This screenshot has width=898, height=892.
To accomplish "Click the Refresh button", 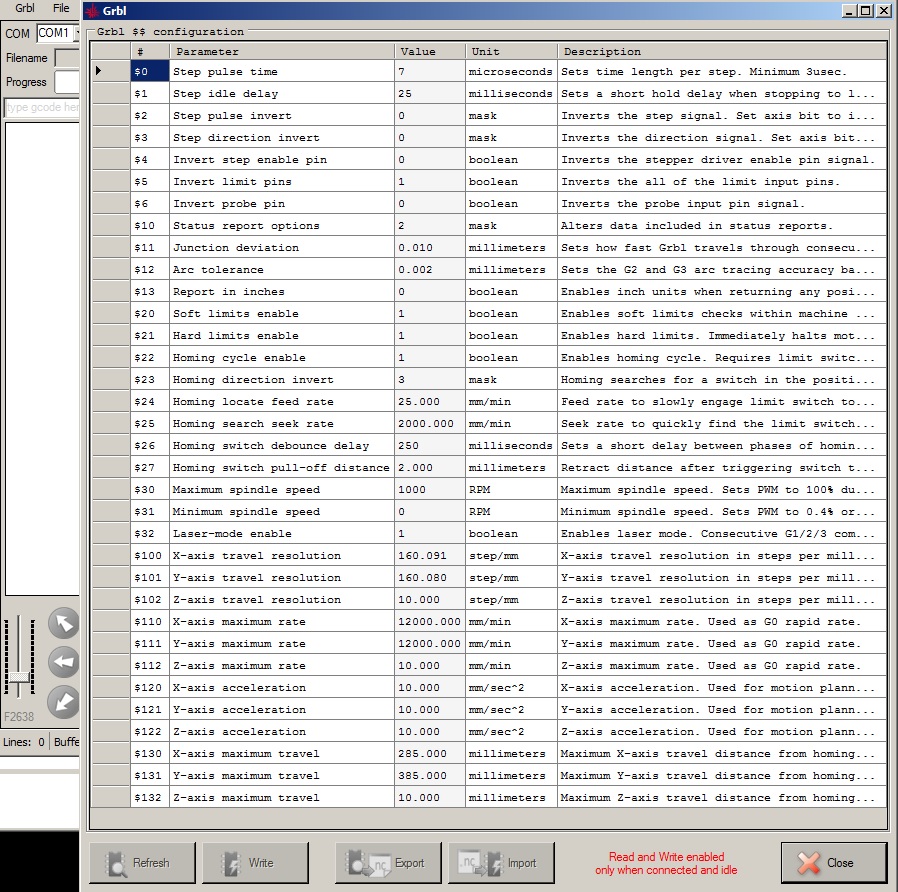I will point(142,862).
